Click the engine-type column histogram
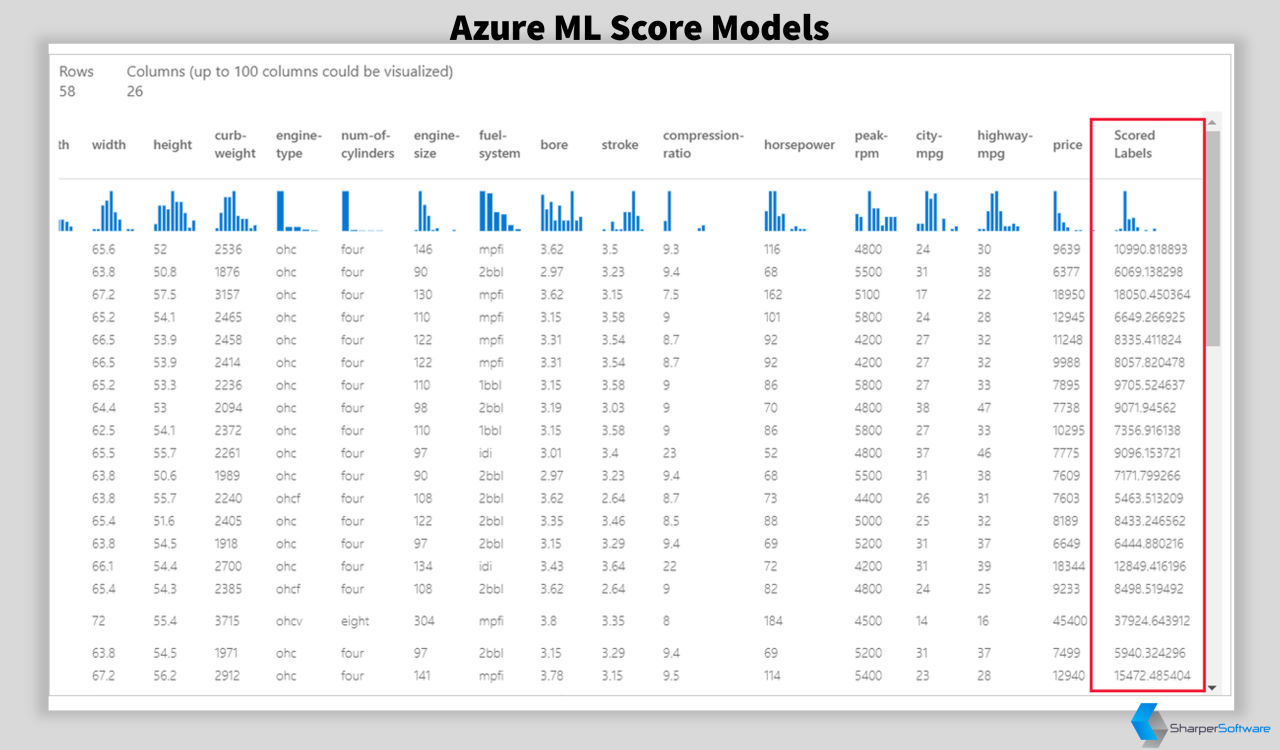 click(x=297, y=211)
